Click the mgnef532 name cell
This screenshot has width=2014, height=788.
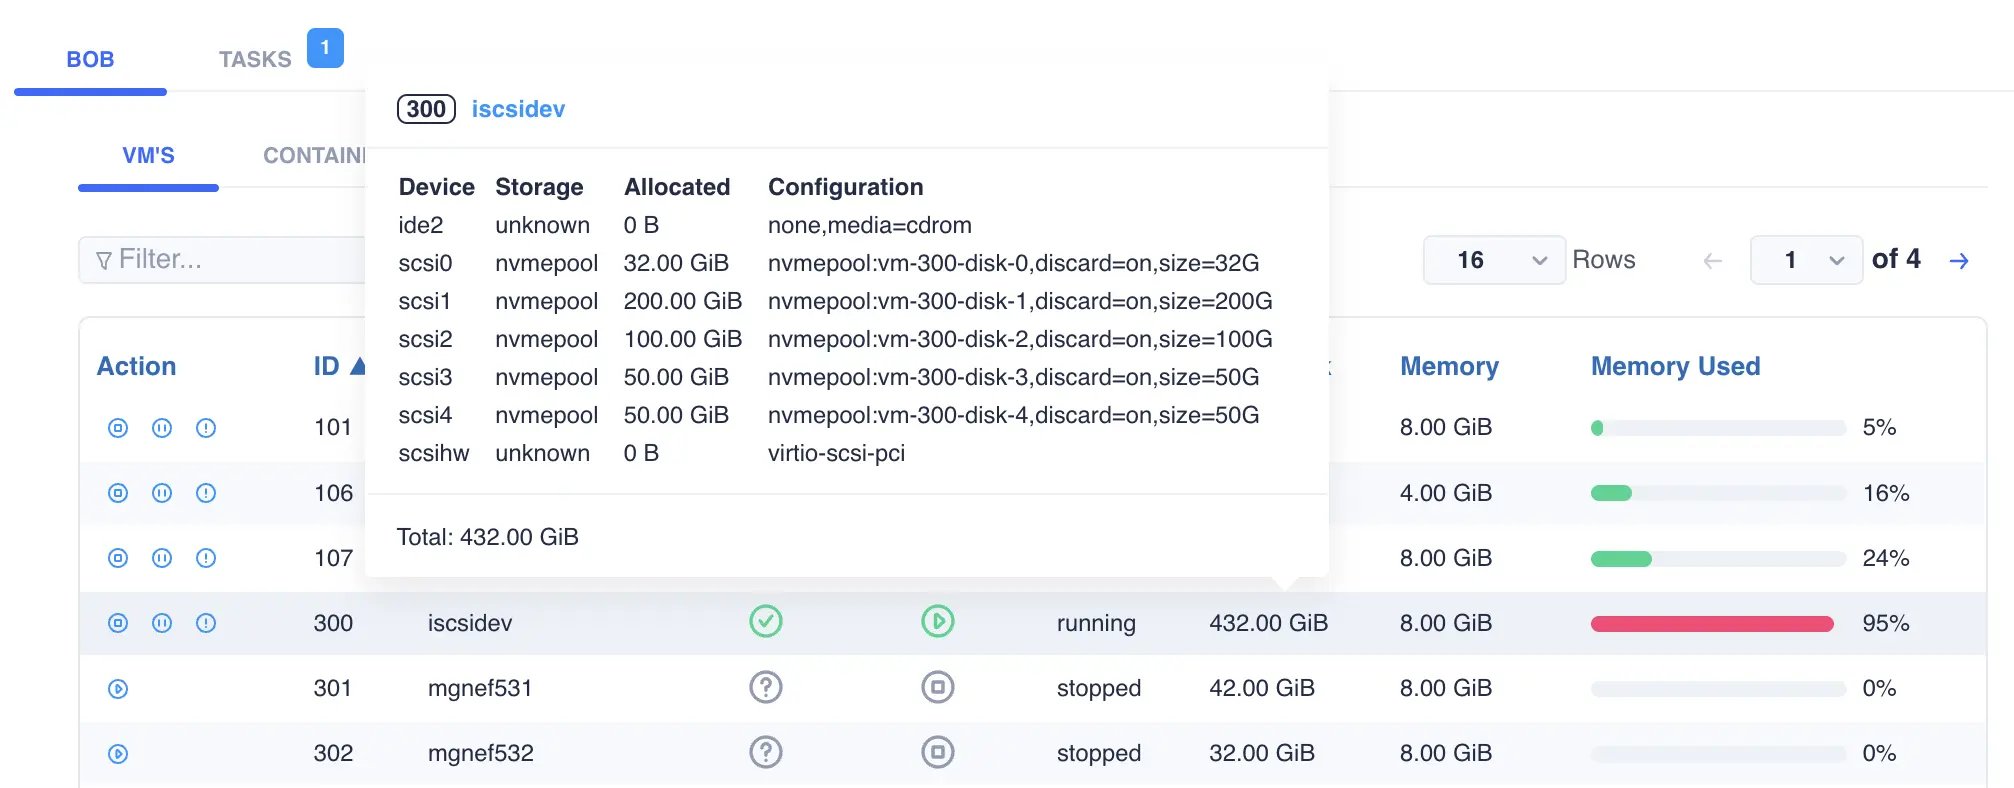tap(481, 753)
